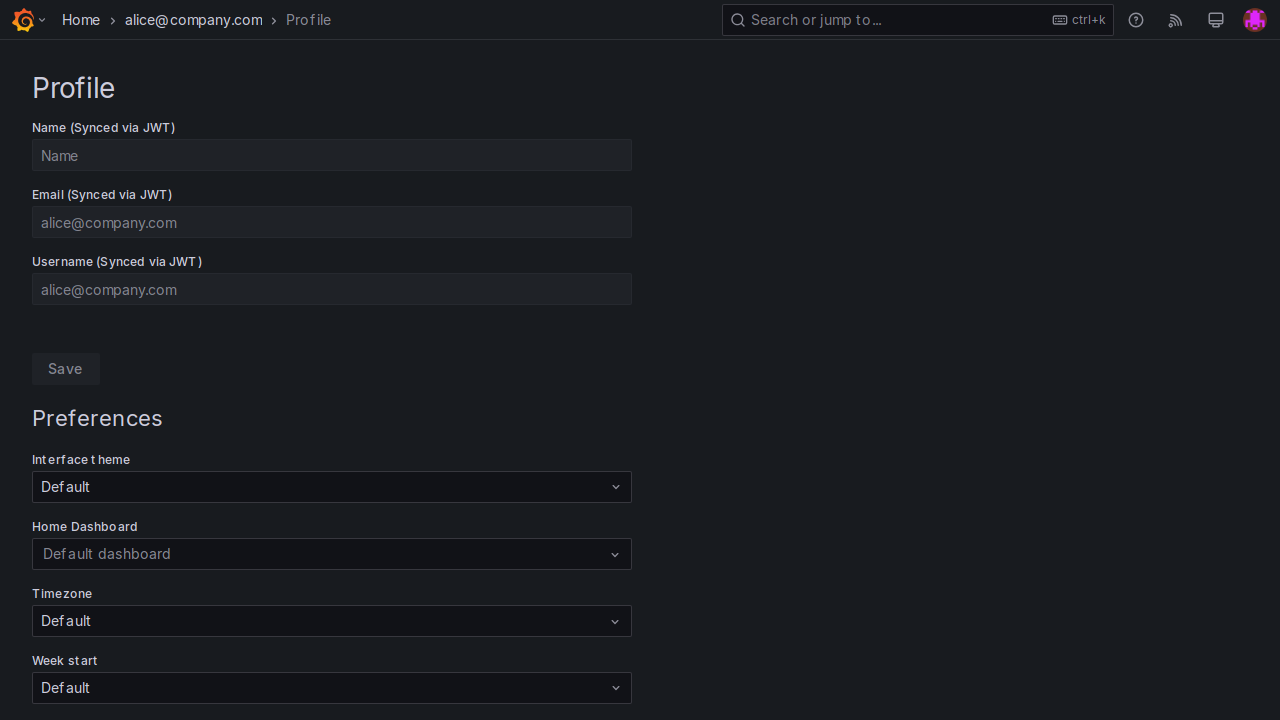Click the search magnifier icon
The width and height of the screenshot is (1280, 720).
click(x=738, y=20)
